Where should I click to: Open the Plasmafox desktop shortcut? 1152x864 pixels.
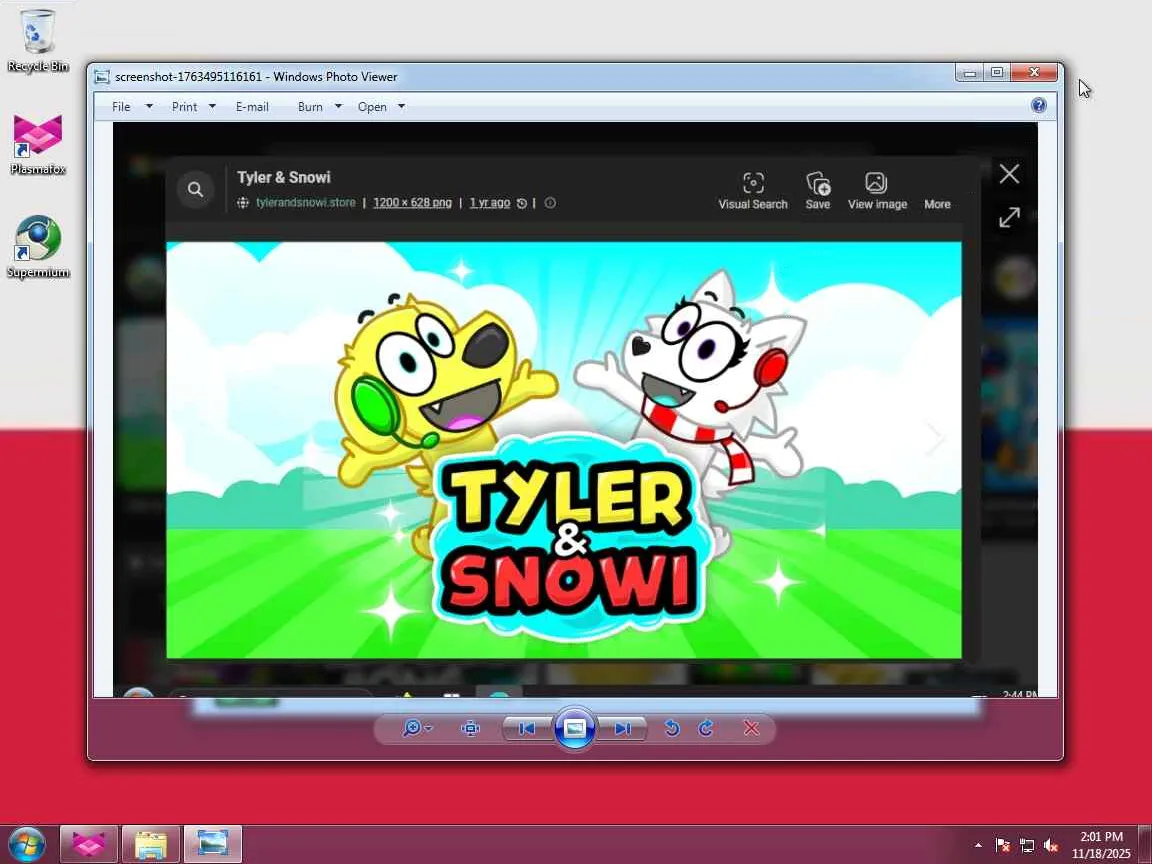click(x=37, y=145)
